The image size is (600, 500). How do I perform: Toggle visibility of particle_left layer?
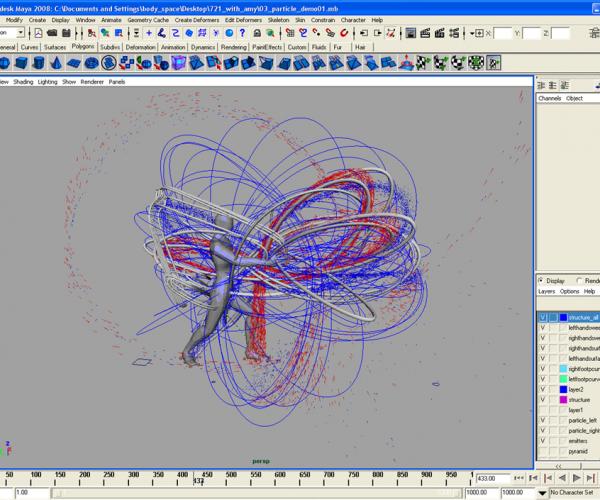(x=543, y=420)
